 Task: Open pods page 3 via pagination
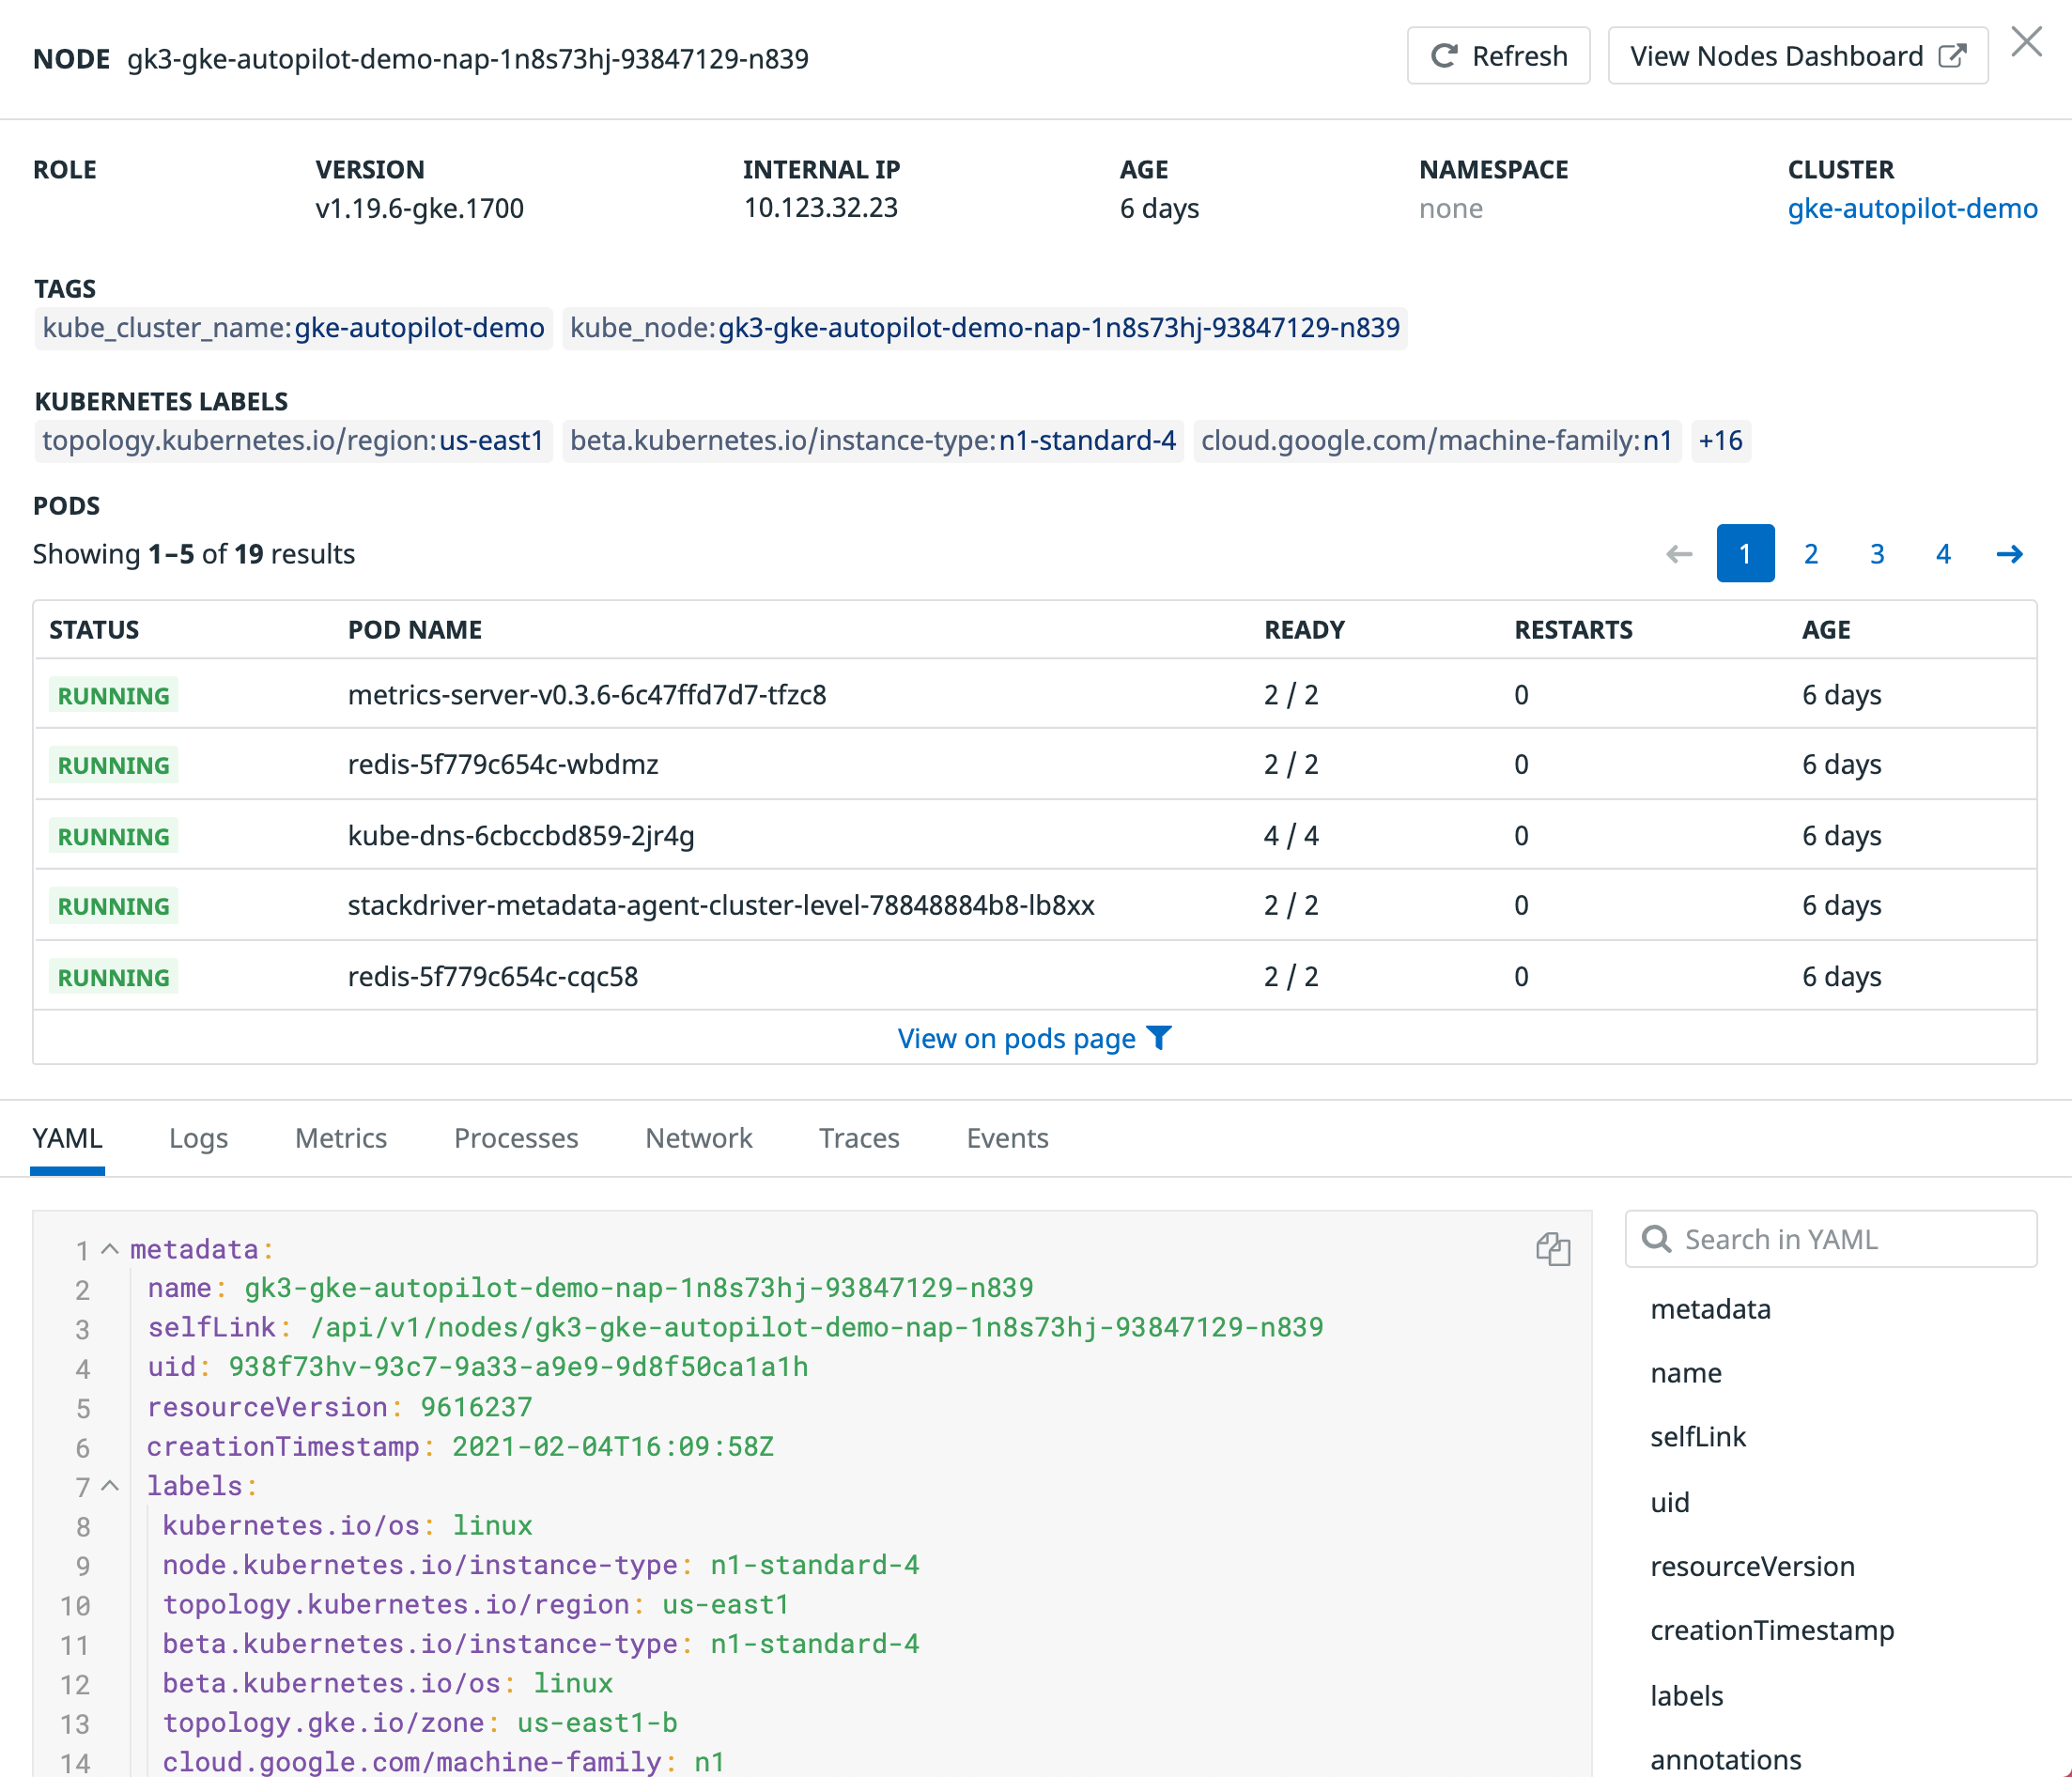coord(1877,553)
